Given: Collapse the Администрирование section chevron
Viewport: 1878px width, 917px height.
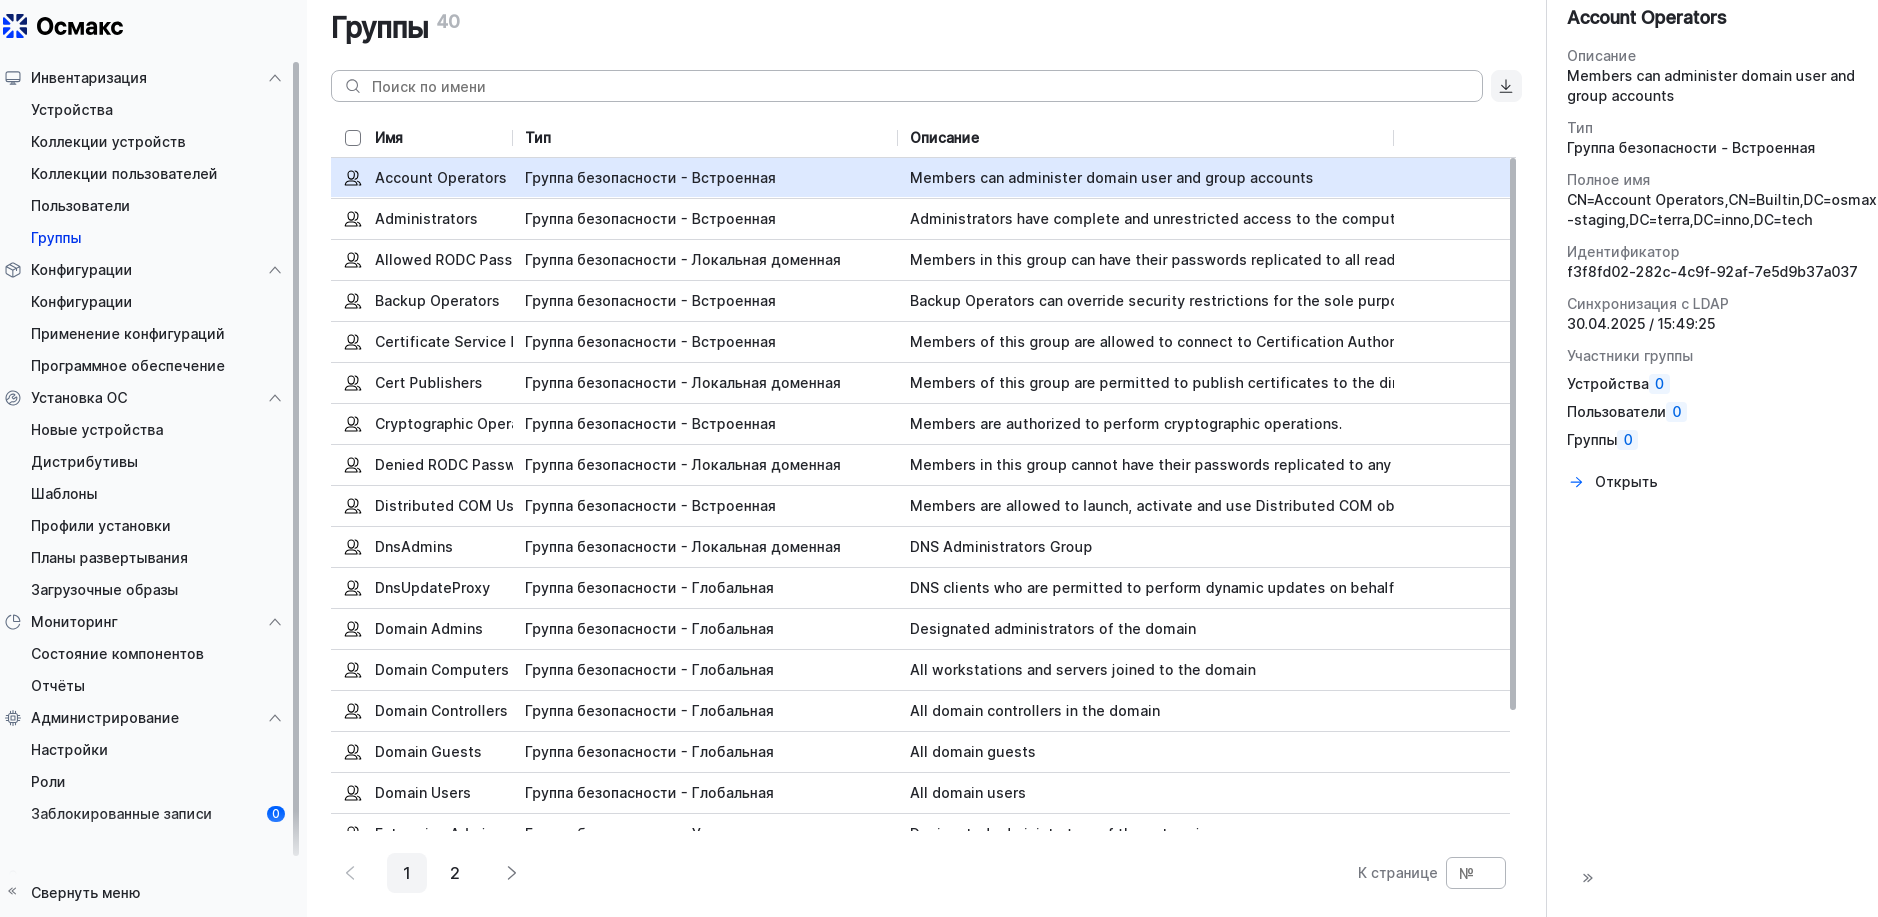Looking at the screenshot, I should point(275,718).
